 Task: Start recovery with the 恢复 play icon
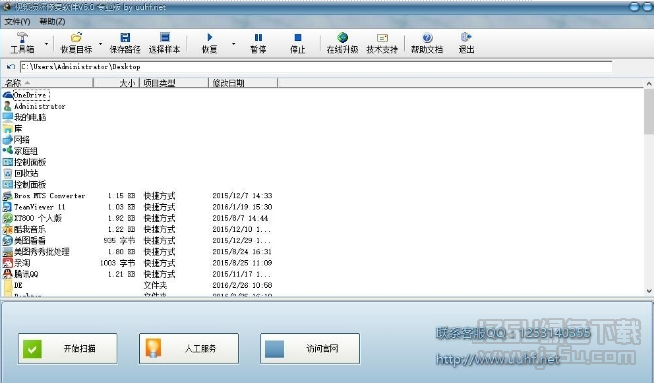tap(209, 38)
